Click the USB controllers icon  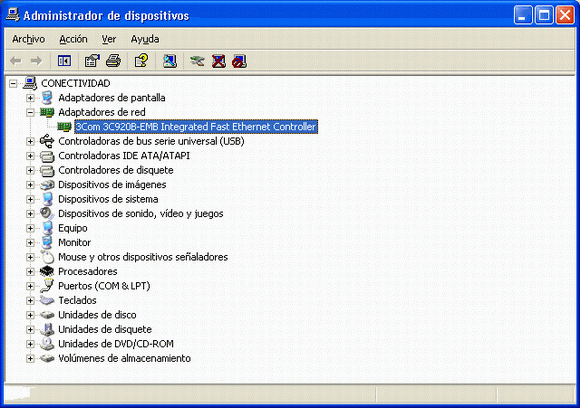[x=47, y=141]
